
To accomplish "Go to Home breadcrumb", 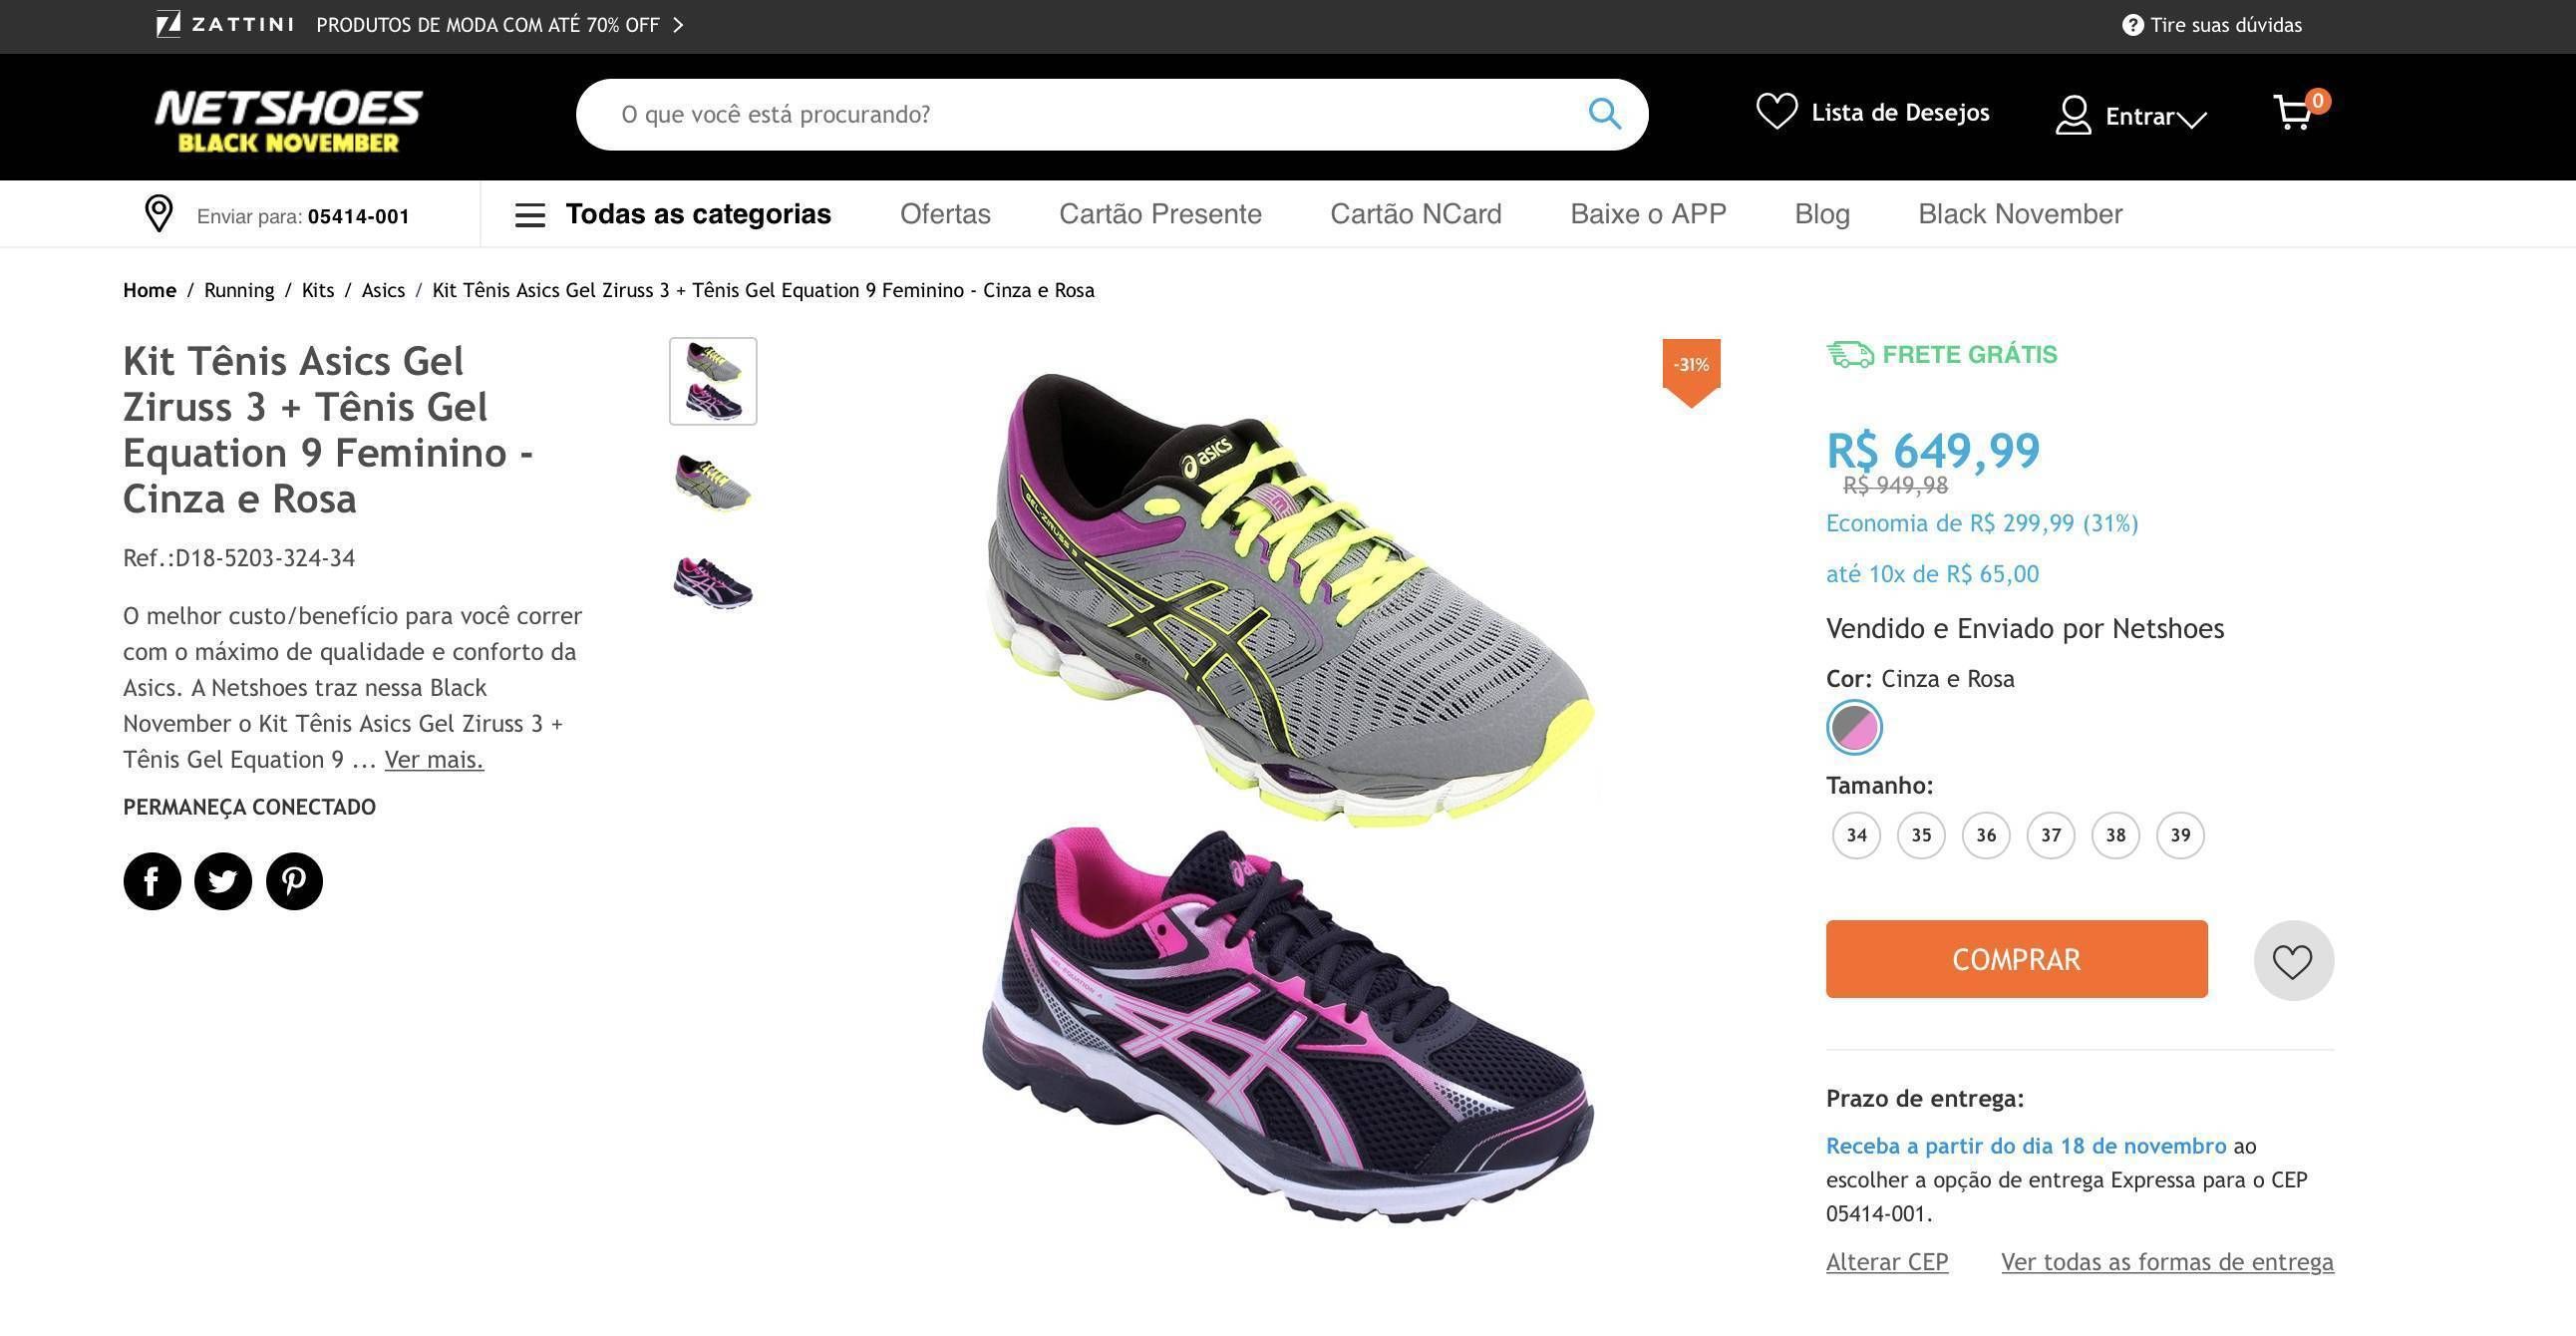I will (149, 291).
